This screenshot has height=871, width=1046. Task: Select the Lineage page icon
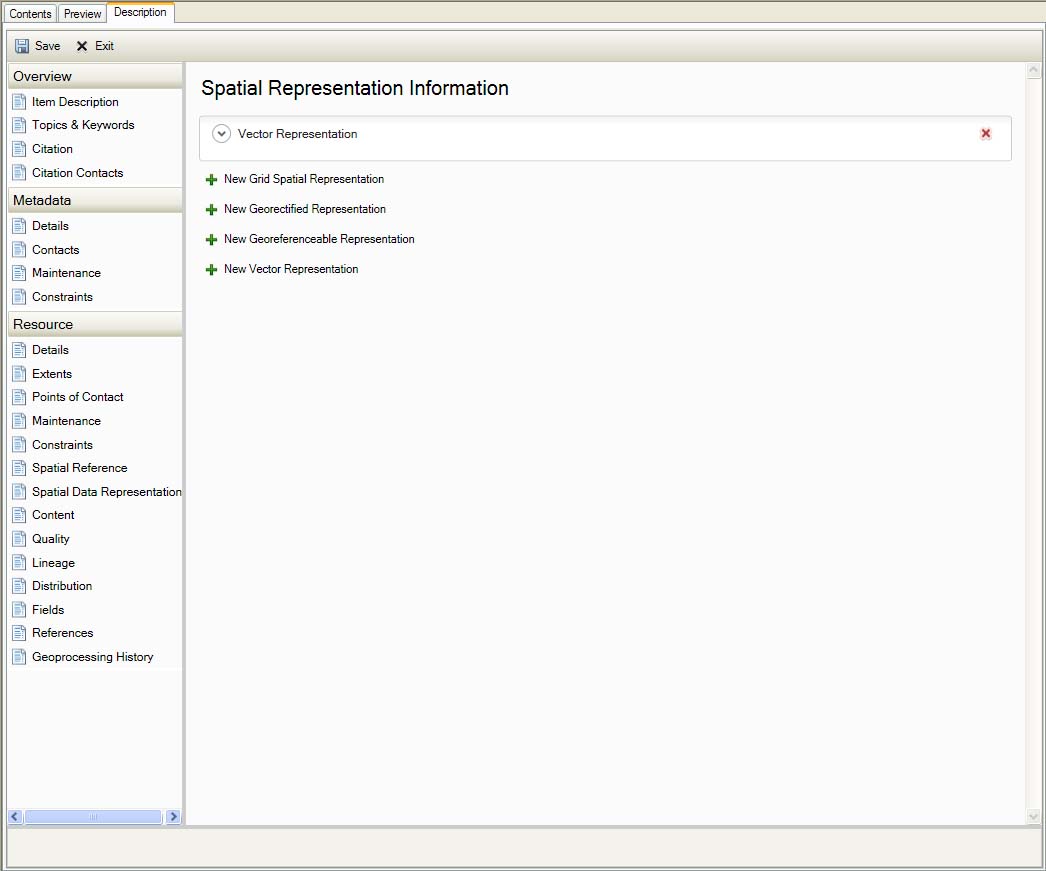(x=19, y=562)
